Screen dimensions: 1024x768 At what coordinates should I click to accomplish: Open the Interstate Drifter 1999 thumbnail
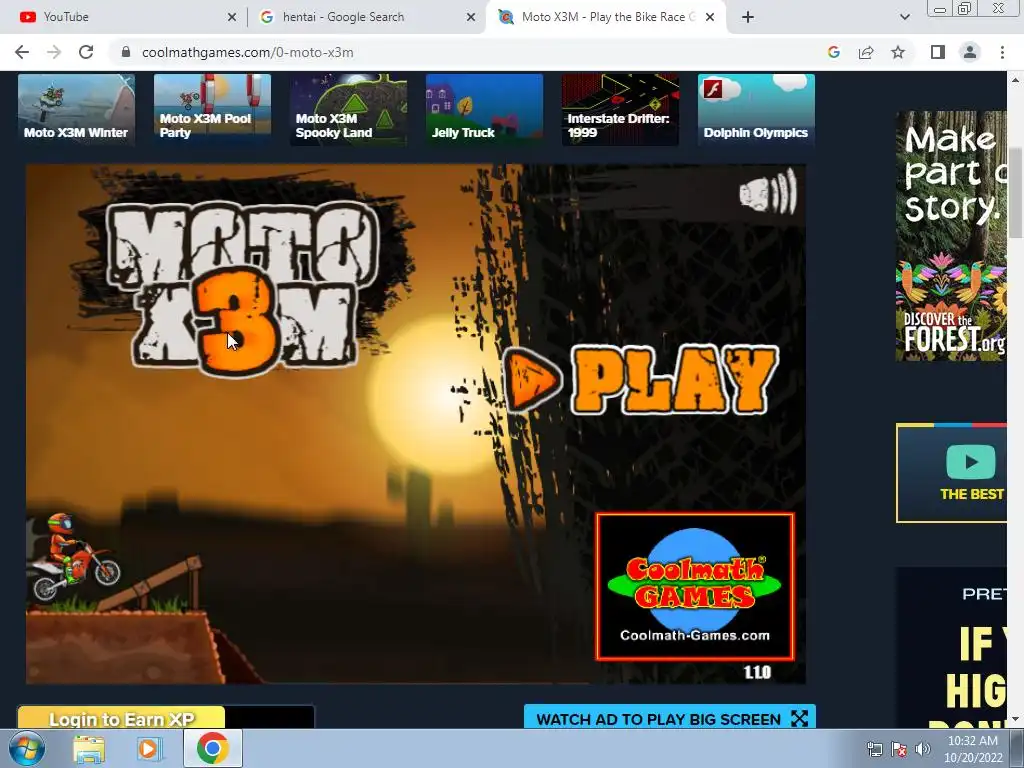click(x=620, y=108)
